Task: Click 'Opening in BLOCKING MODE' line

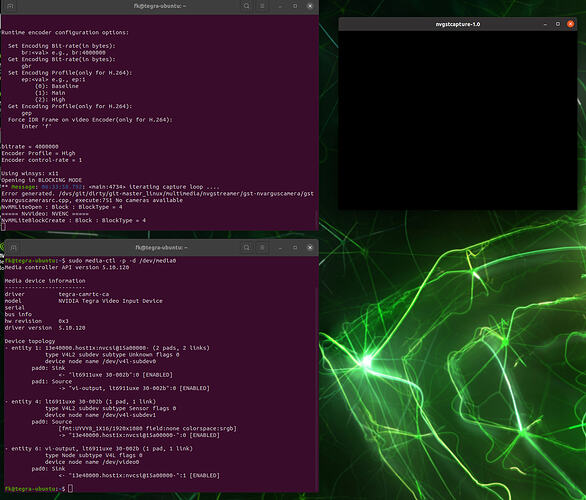Action: [41, 180]
